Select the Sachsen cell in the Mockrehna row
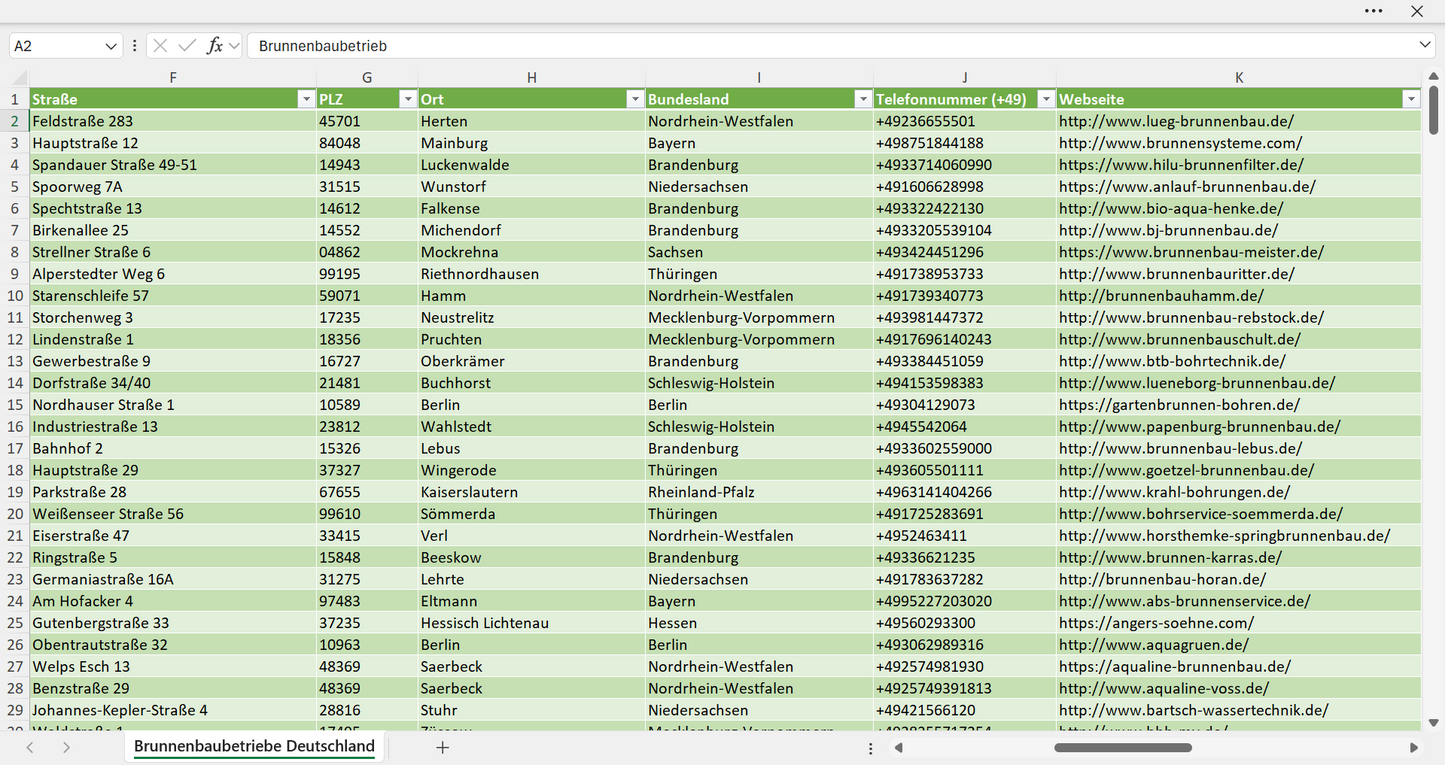1445x765 pixels. click(x=759, y=252)
